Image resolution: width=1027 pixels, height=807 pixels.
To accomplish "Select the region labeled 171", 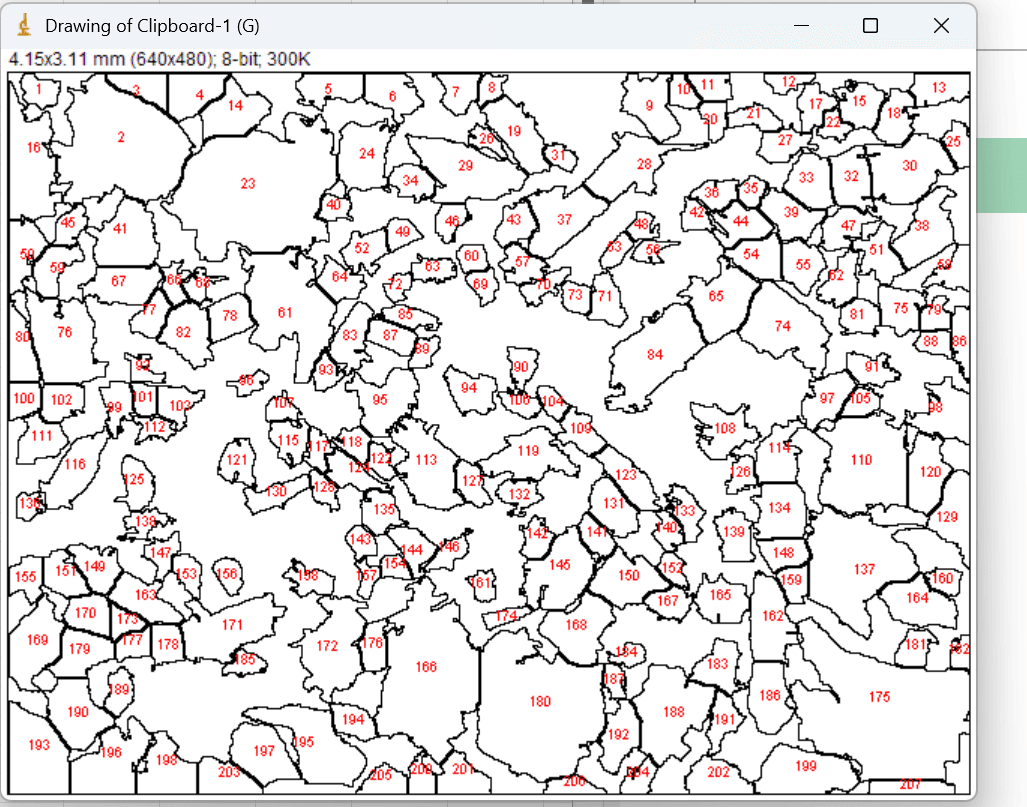I will [232, 625].
